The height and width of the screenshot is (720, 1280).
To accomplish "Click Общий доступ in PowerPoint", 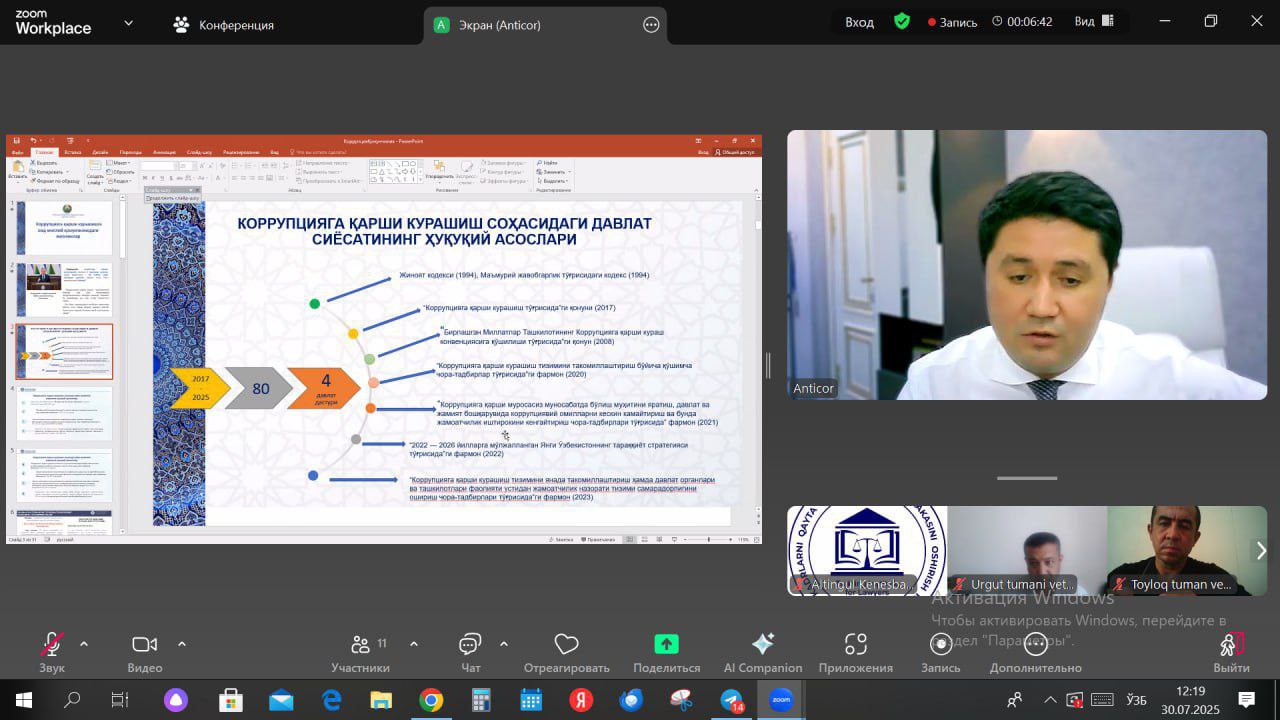I will 735,152.
